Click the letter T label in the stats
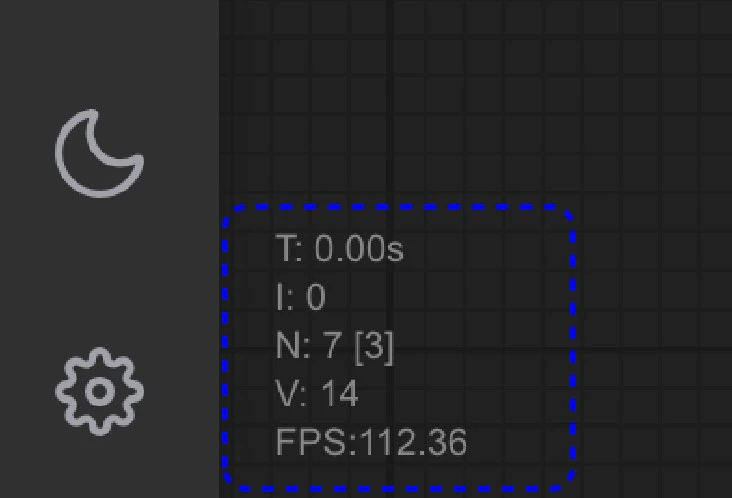Image resolution: width=732 pixels, height=498 pixels. pyautogui.click(x=285, y=248)
